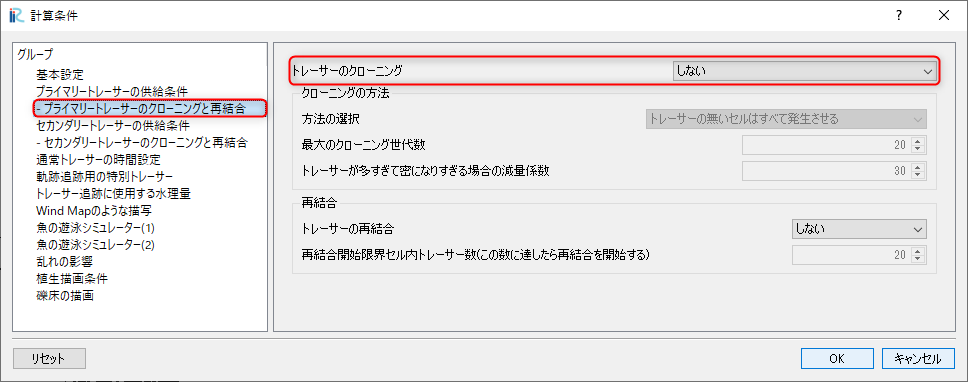Open トレーサー追跡に使用する水理量 group
968x382 pixels.
pyautogui.click(x=113, y=194)
